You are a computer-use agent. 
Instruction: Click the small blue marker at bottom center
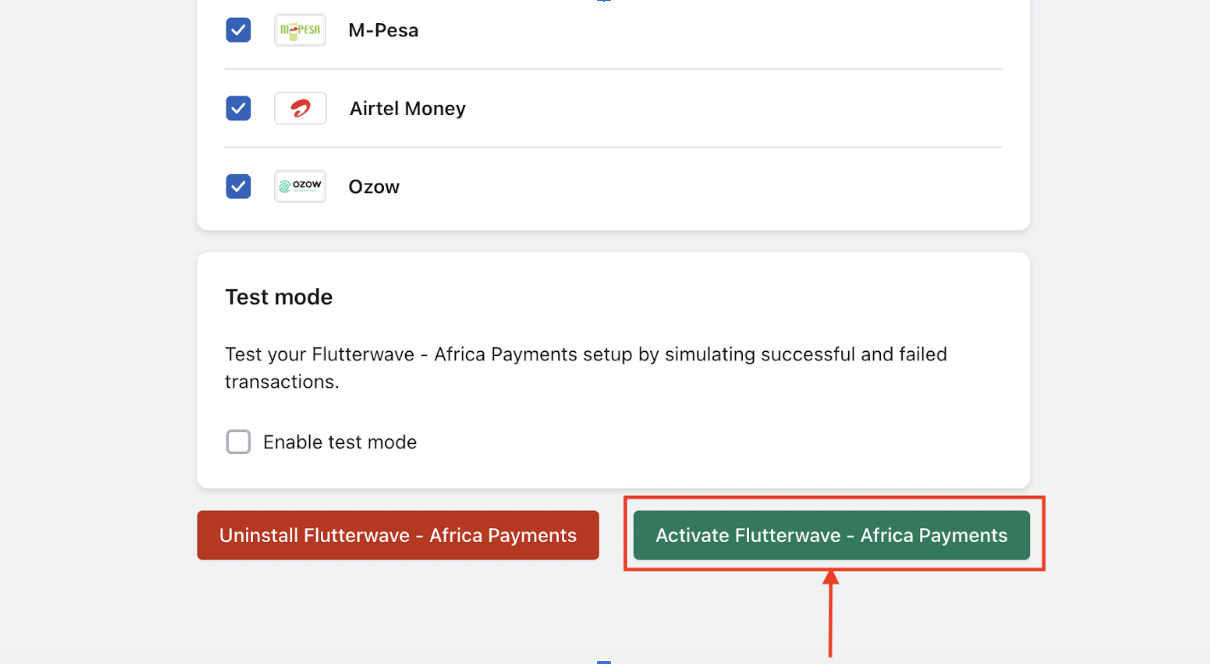[x=603, y=661]
